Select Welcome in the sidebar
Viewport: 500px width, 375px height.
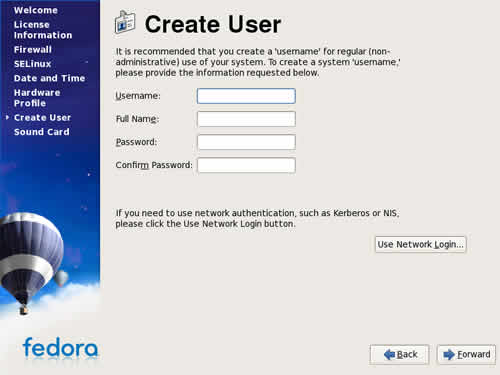coord(36,10)
